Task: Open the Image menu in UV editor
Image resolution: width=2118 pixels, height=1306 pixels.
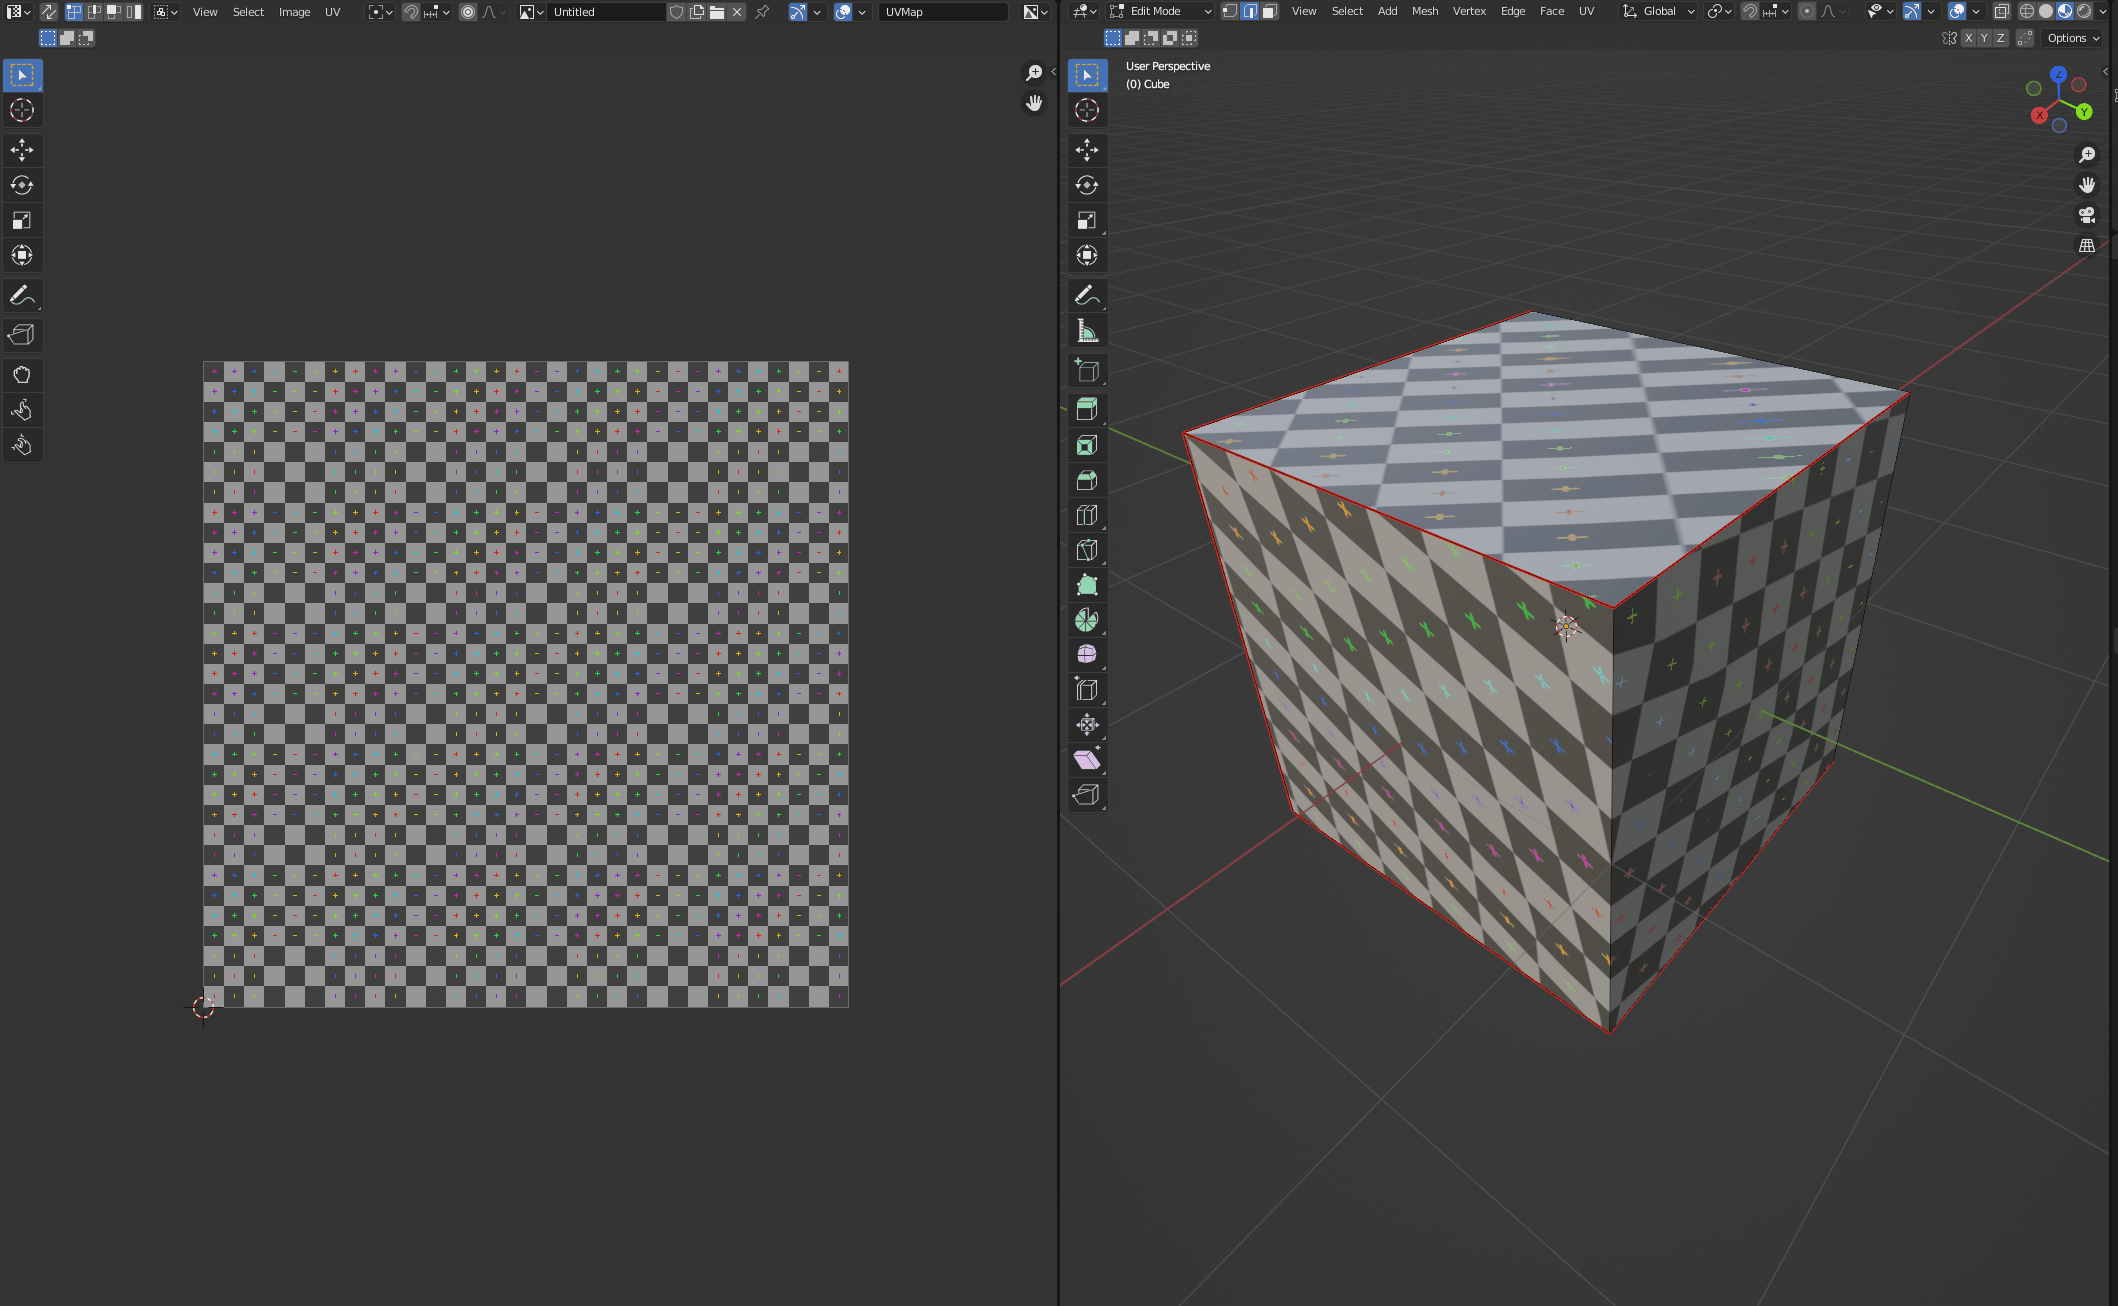Action: pos(294,12)
